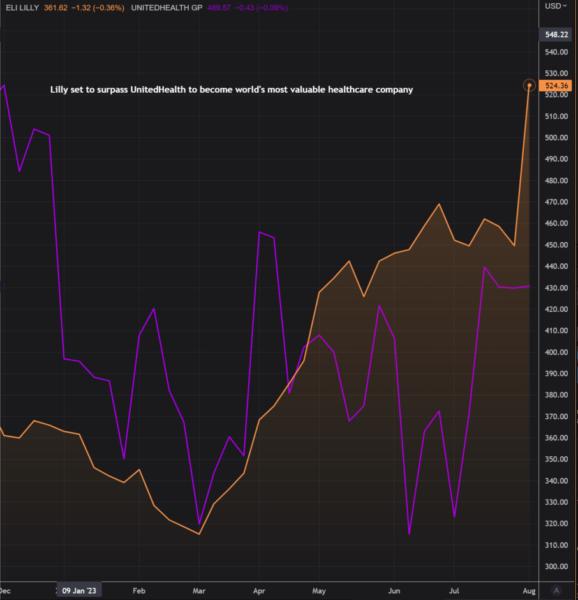Click the 540.00 price axis label
Viewport: 578px width, 600px height.
click(x=557, y=52)
